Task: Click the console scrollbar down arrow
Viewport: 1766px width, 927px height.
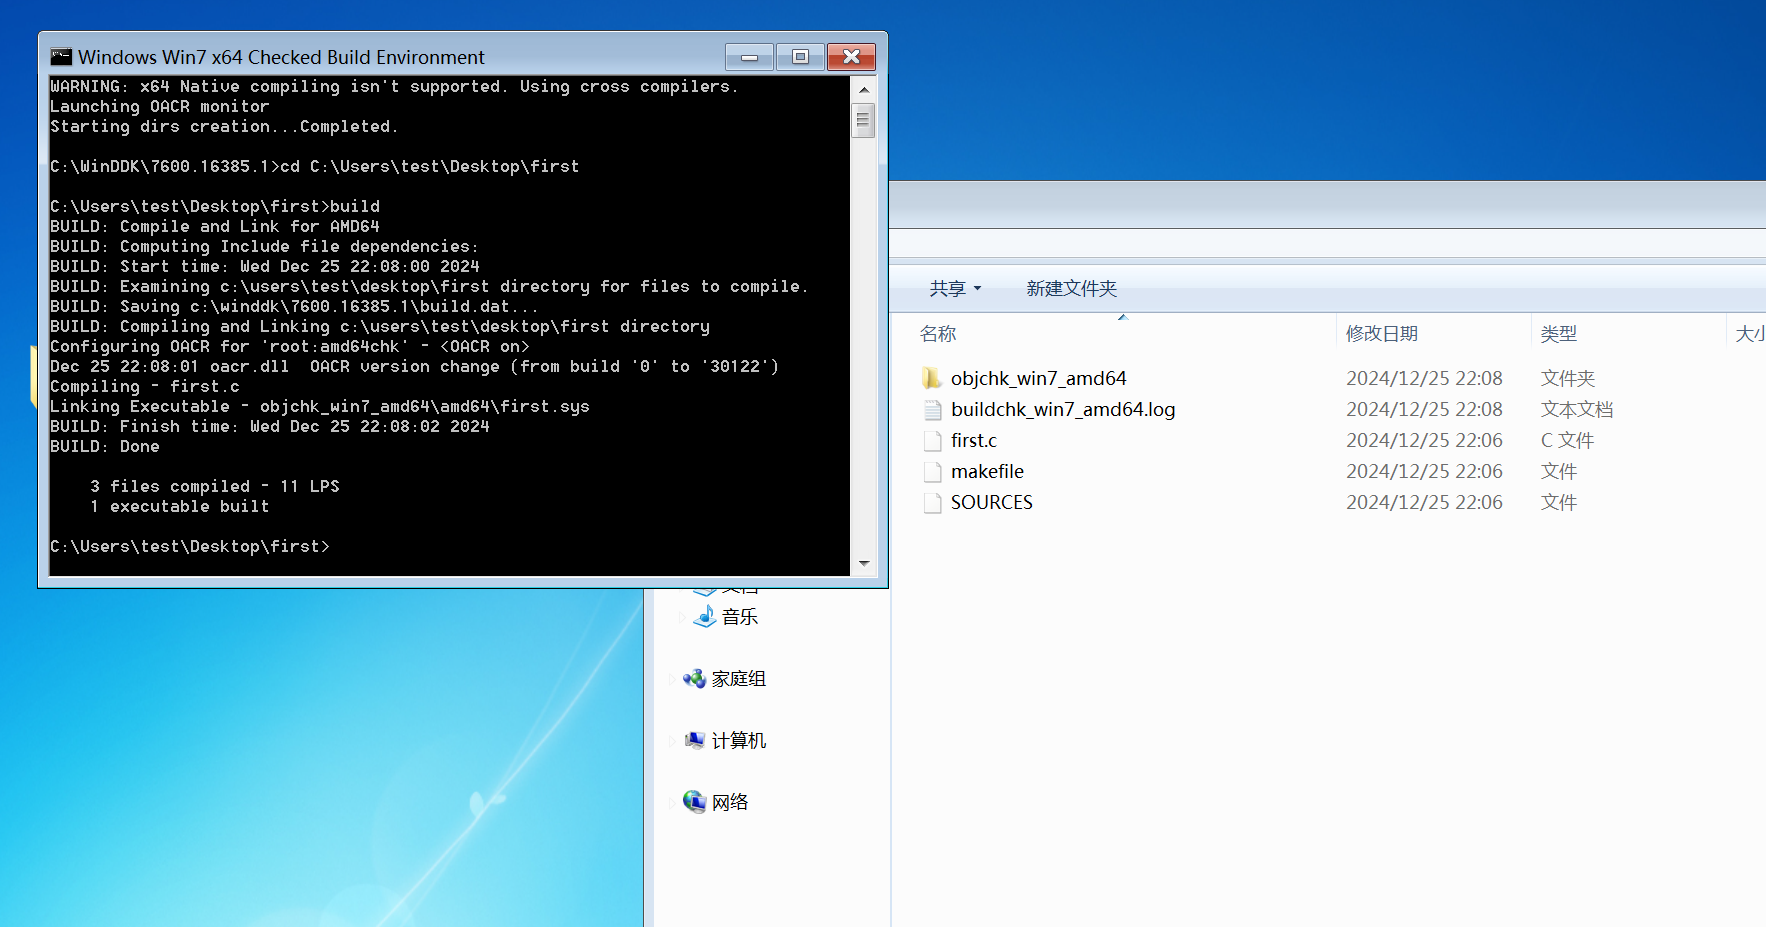Action: pos(863,564)
